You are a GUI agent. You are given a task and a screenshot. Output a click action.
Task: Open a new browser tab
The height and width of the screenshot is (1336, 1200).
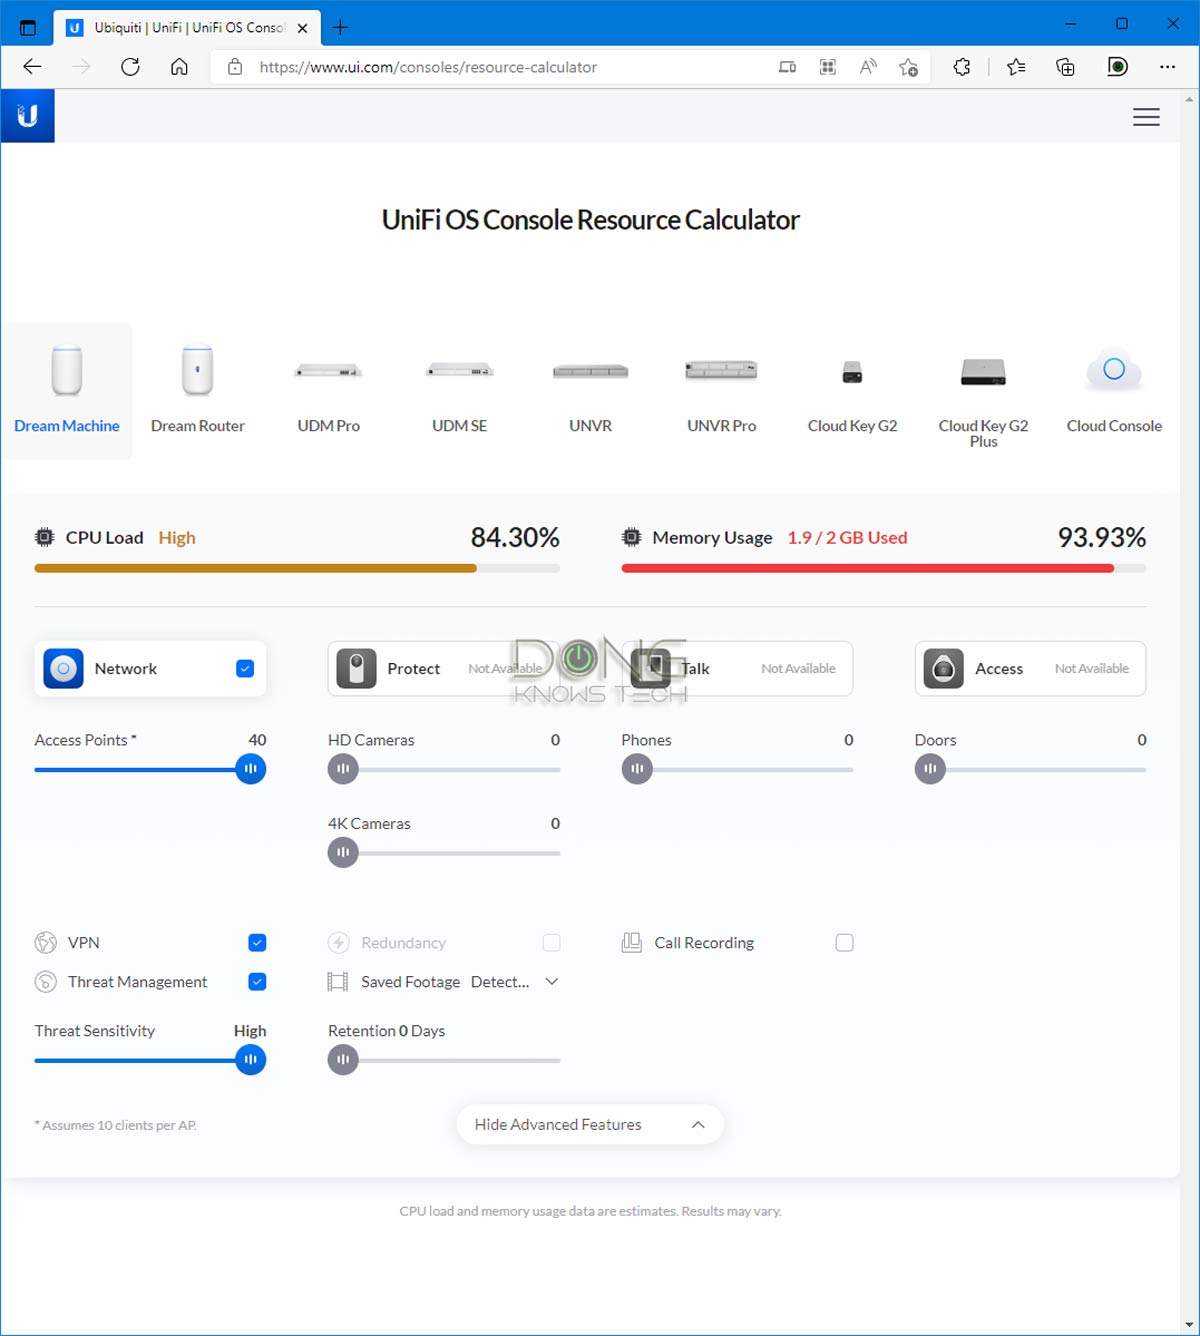[x=340, y=27]
